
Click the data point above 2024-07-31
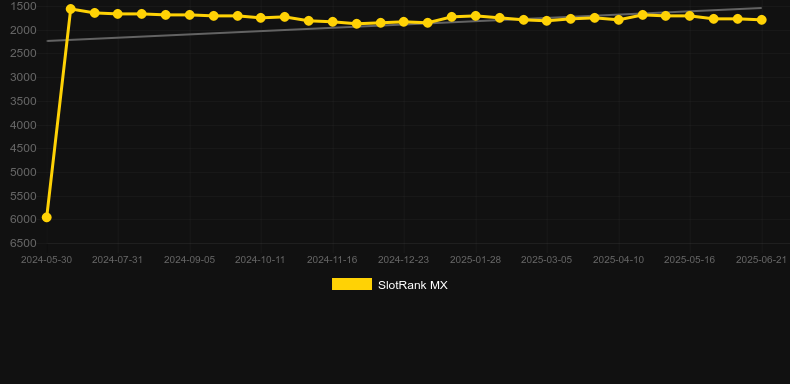[117, 14]
